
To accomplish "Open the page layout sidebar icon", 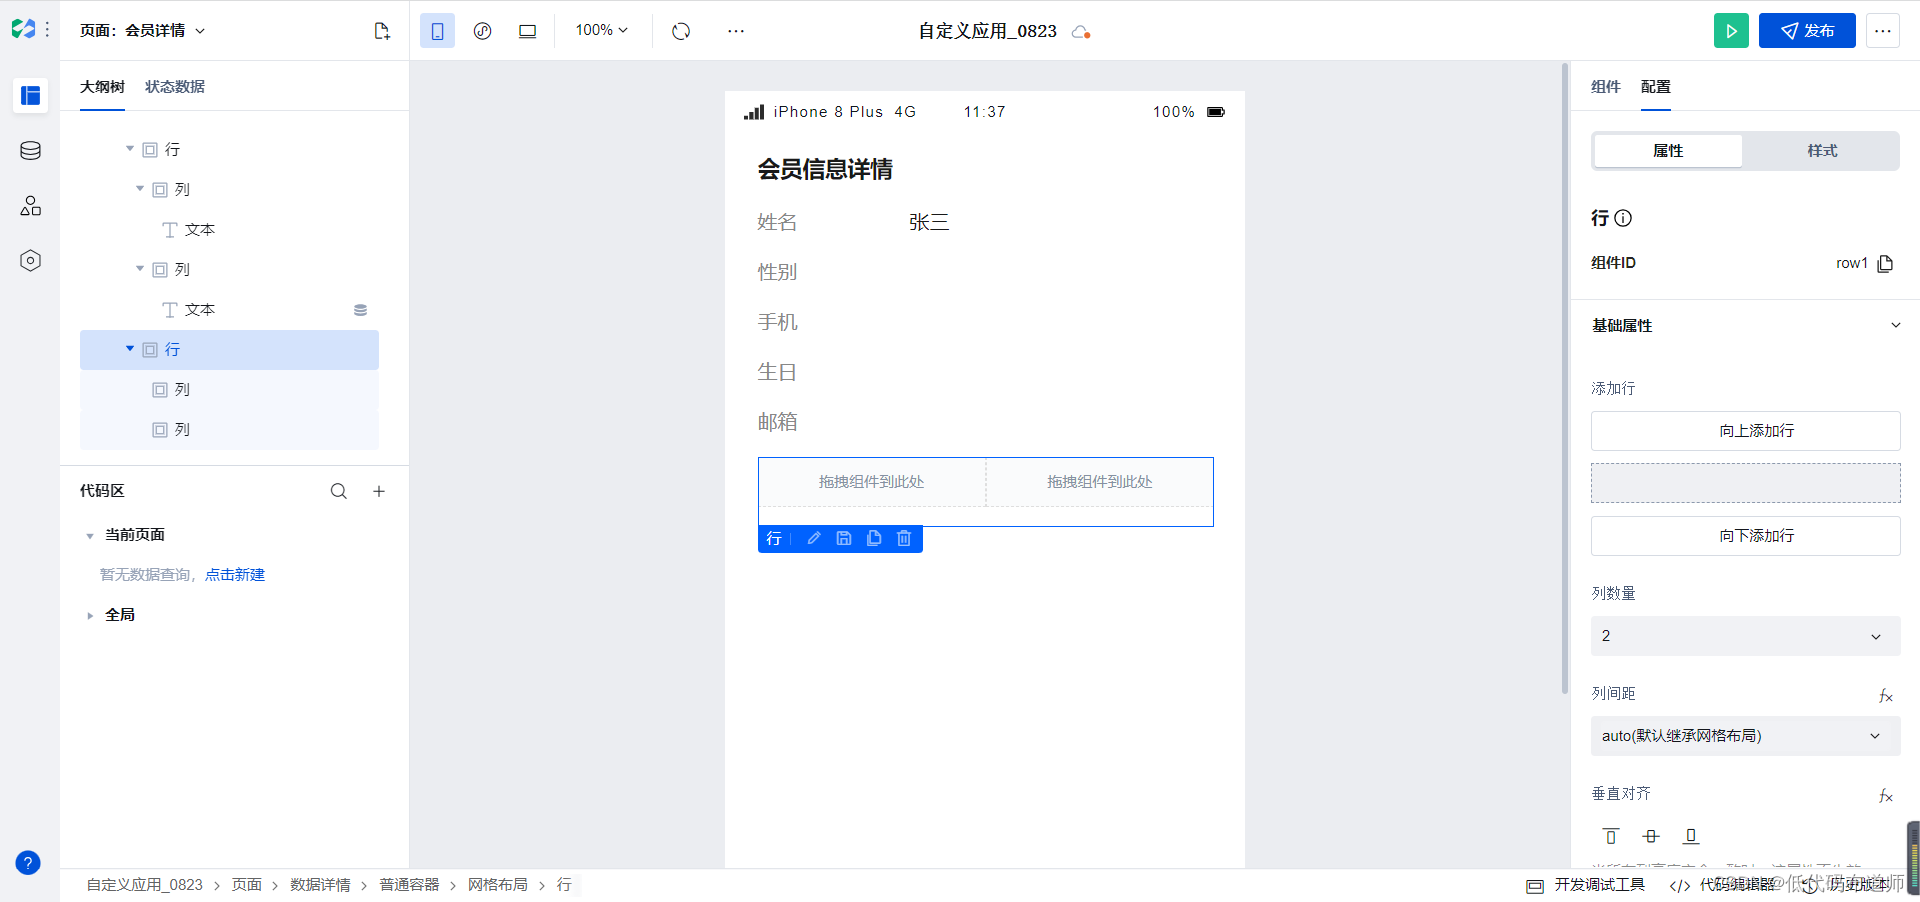I will [30, 96].
